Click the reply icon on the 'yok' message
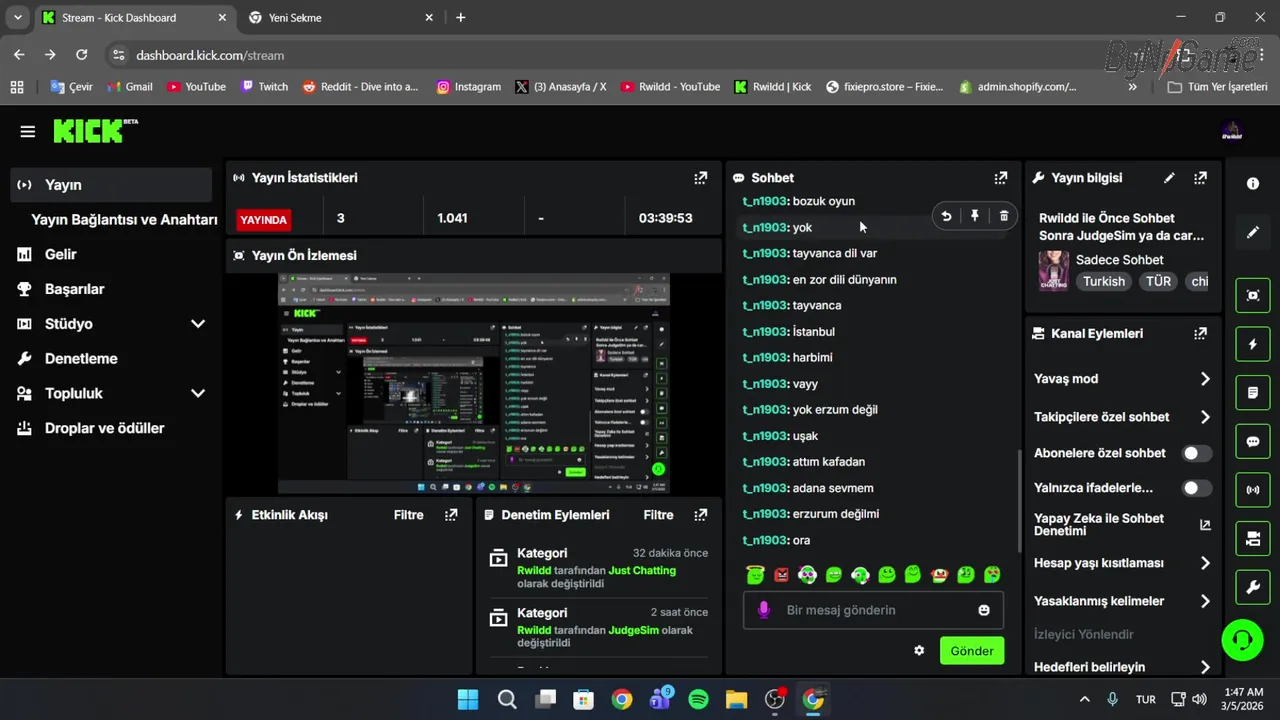The height and width of the screenshot is (720, 1280). click(x=946, y=216)
